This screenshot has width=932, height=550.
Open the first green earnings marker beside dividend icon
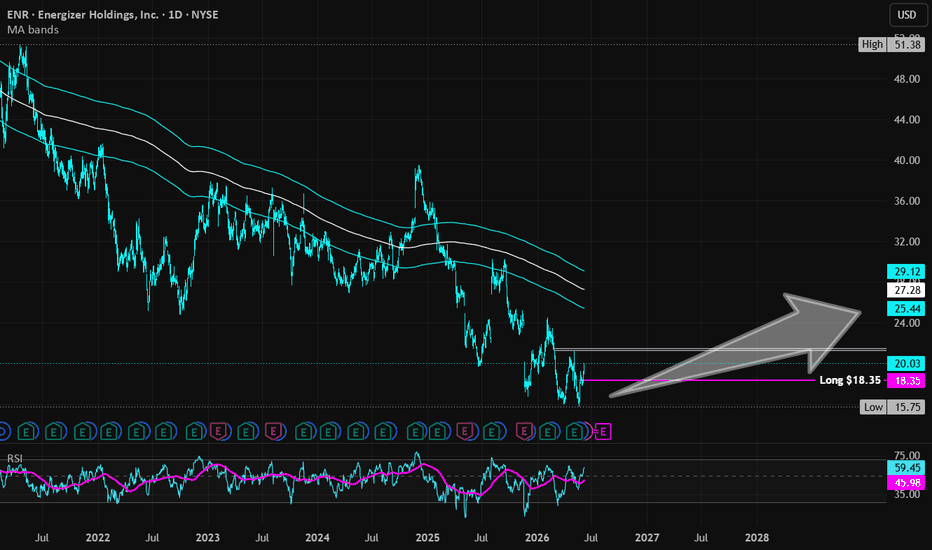tap(27, 432)
